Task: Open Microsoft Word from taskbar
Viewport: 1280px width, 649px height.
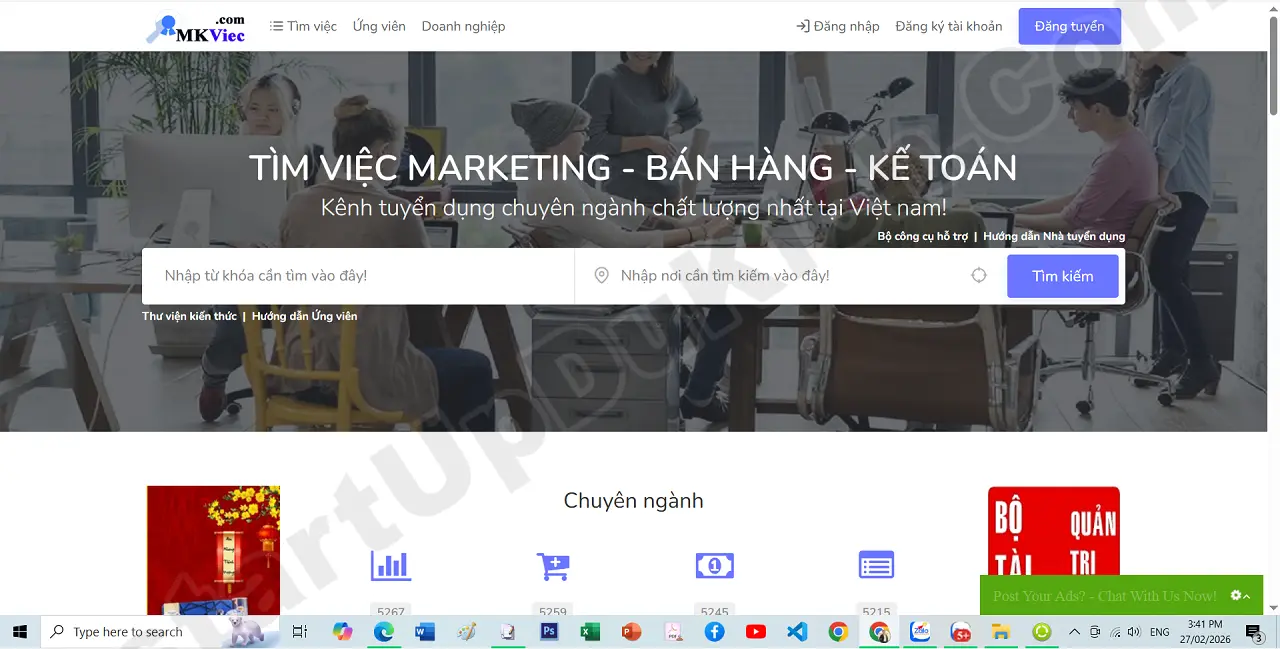Action: tap(425, 632)
